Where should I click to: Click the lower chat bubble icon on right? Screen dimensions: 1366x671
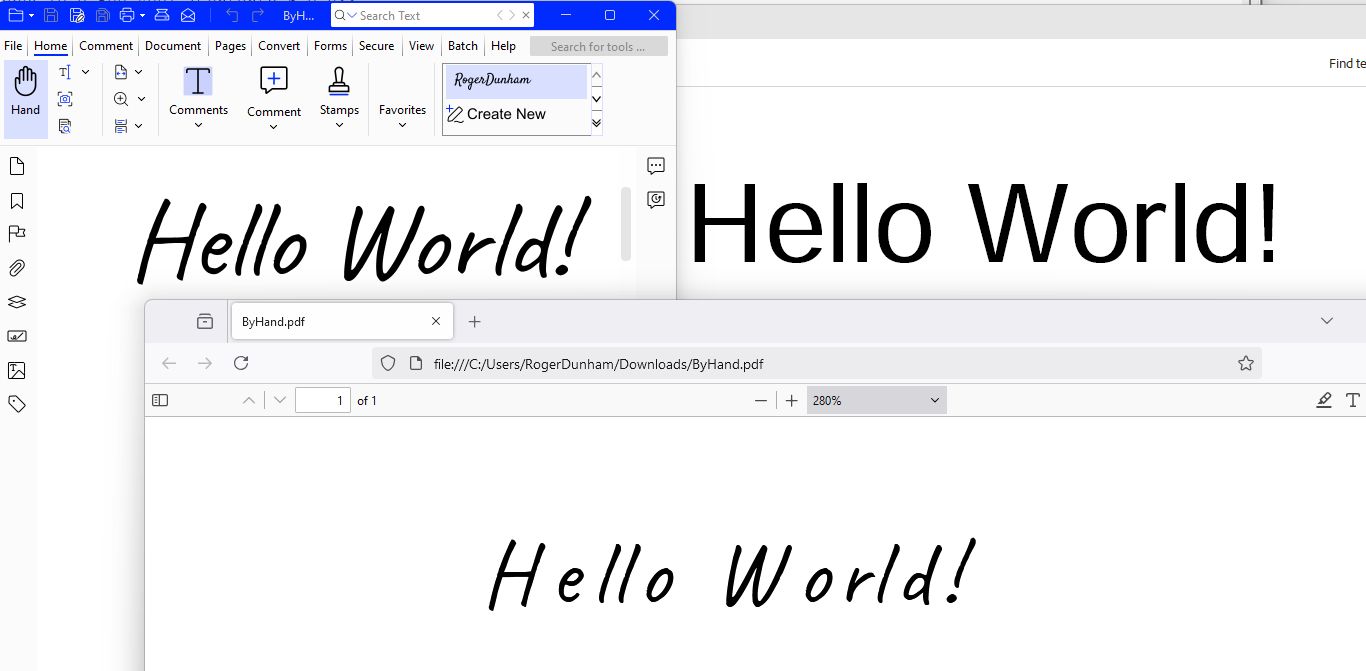click(656, 199)
